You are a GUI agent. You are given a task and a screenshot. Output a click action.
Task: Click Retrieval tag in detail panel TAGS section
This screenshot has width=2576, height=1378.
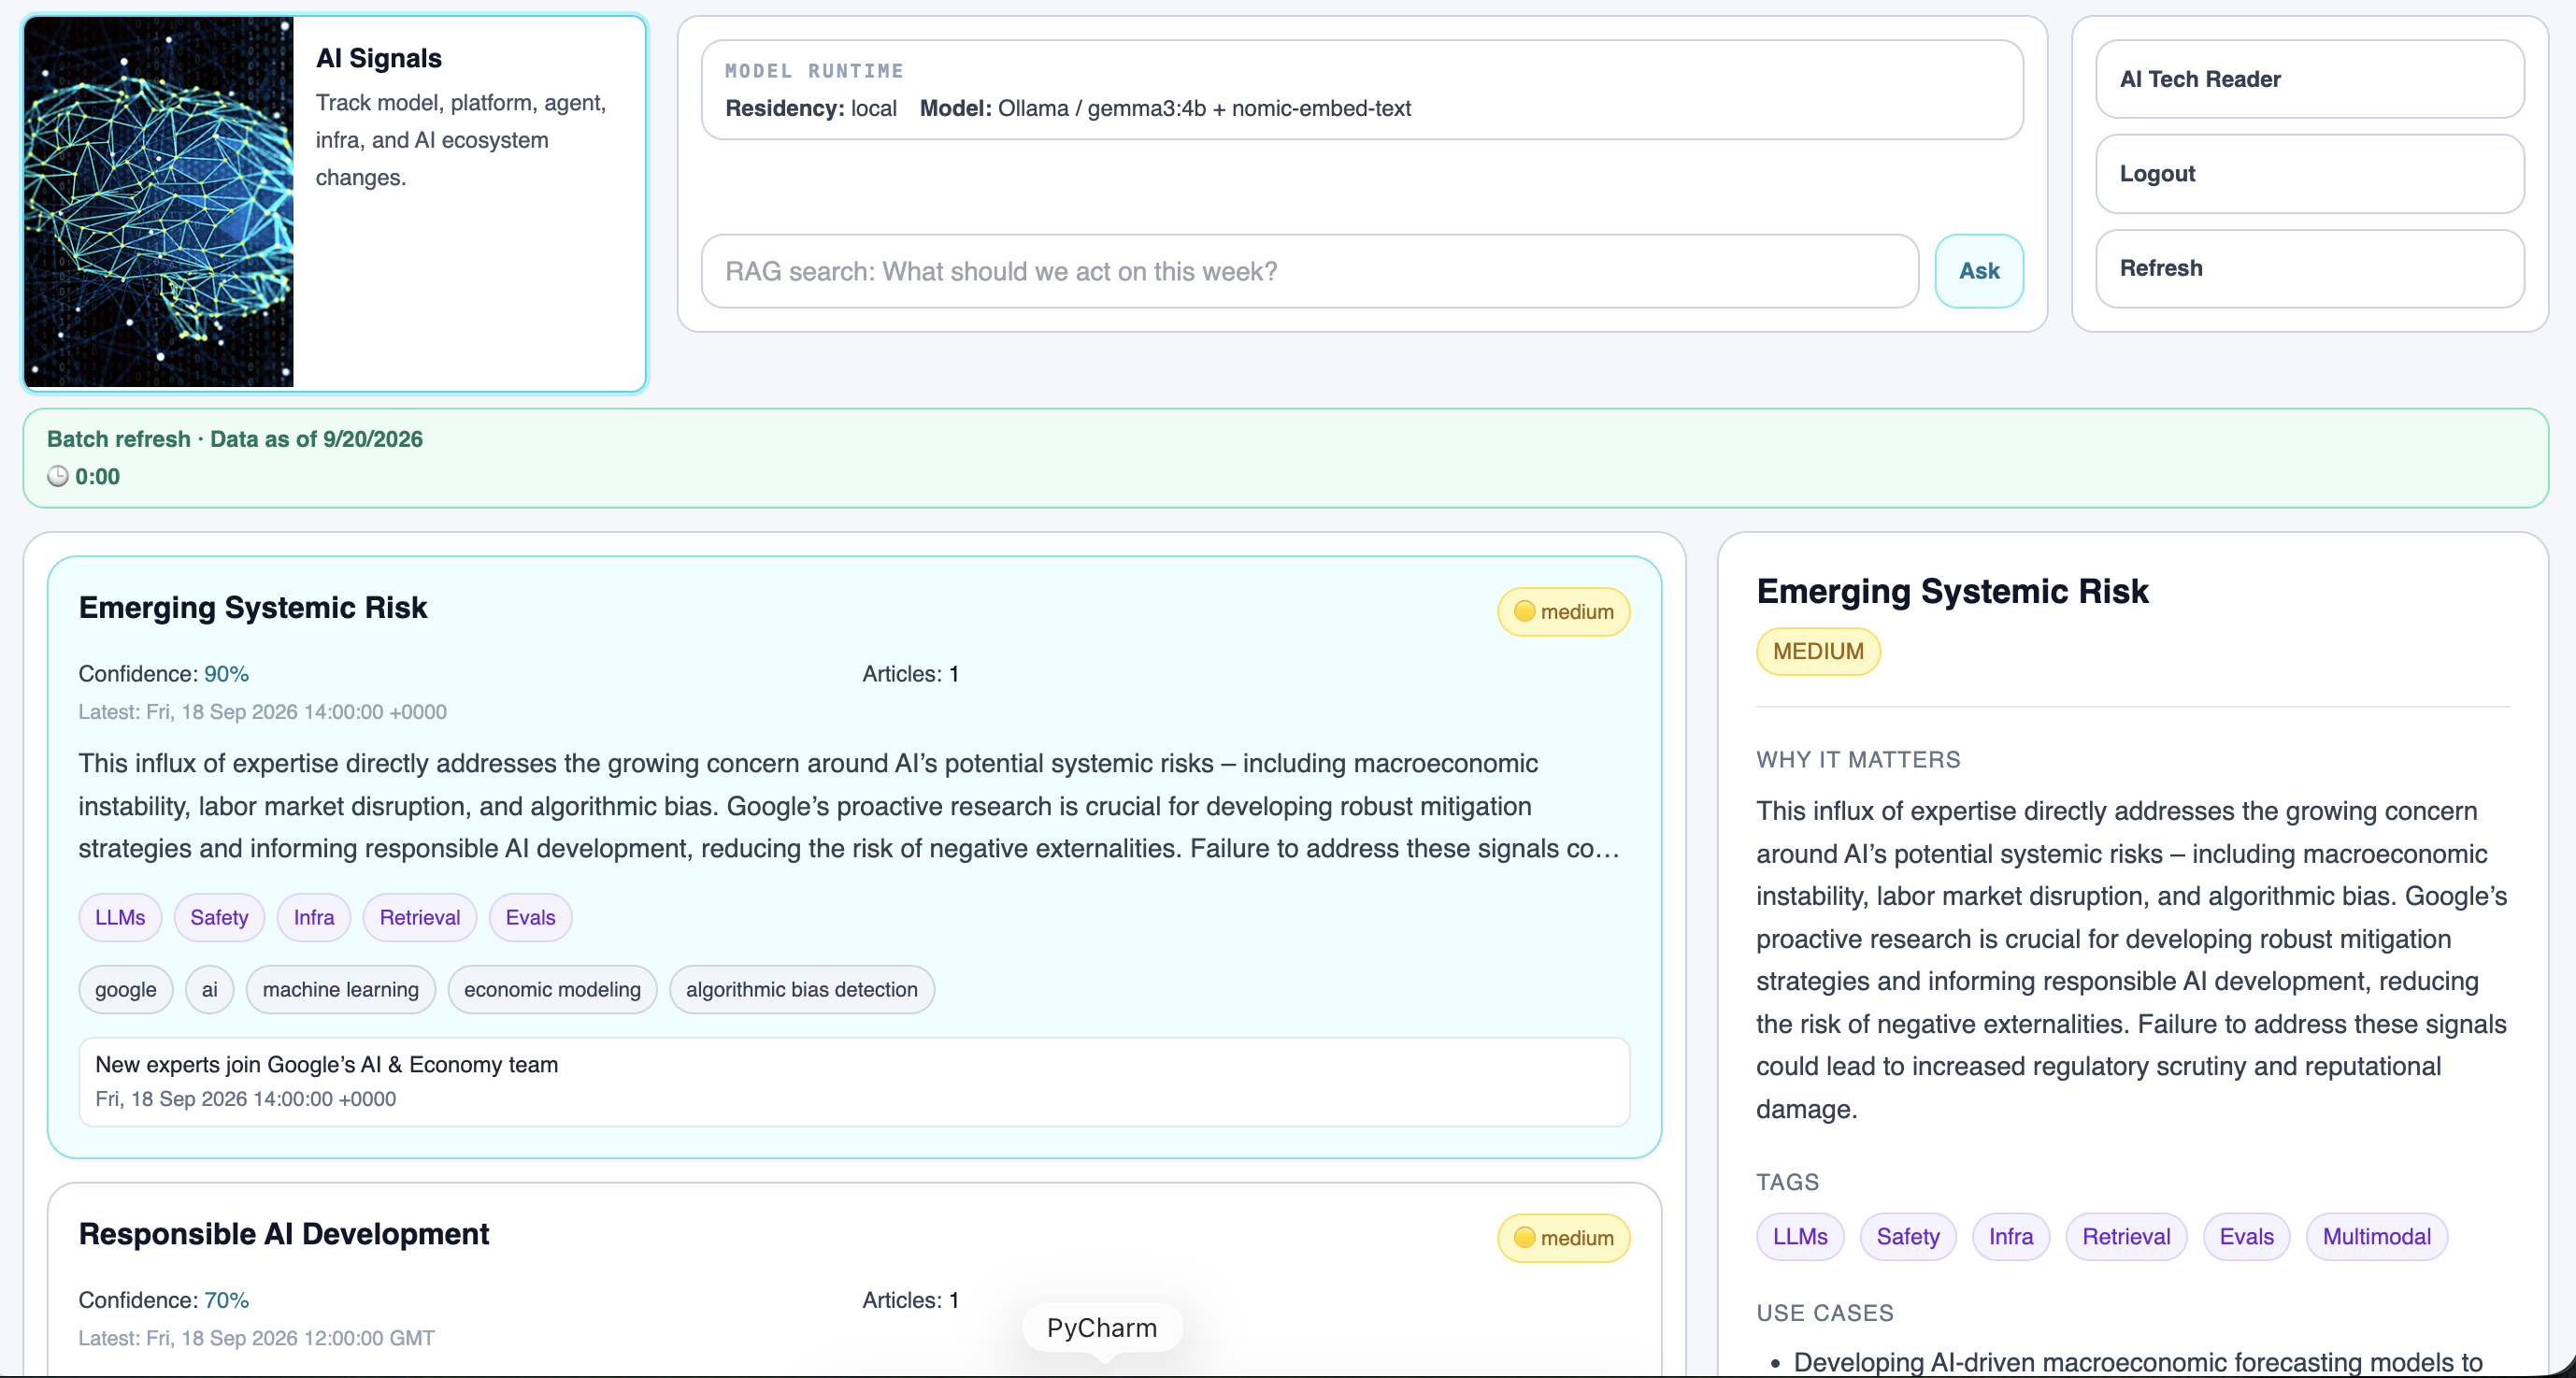(2126, 1237)
